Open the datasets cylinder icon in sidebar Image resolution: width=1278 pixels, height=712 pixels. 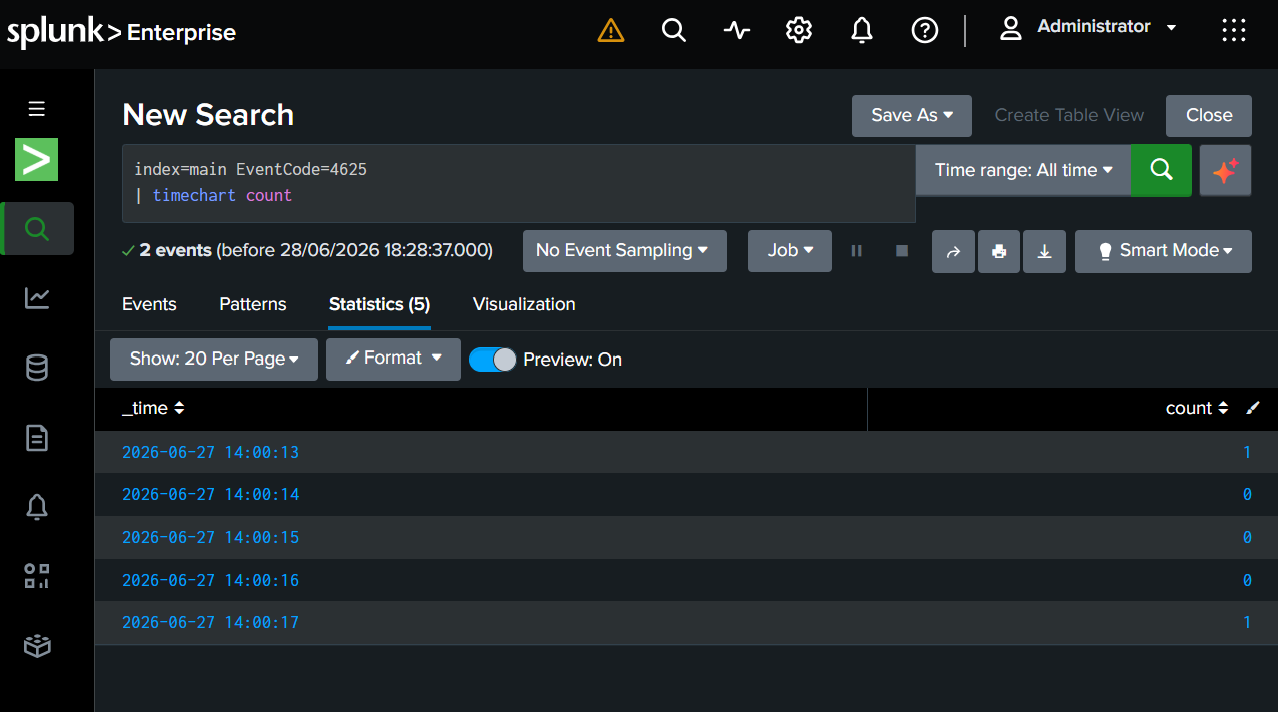click(x=37, y=368)
